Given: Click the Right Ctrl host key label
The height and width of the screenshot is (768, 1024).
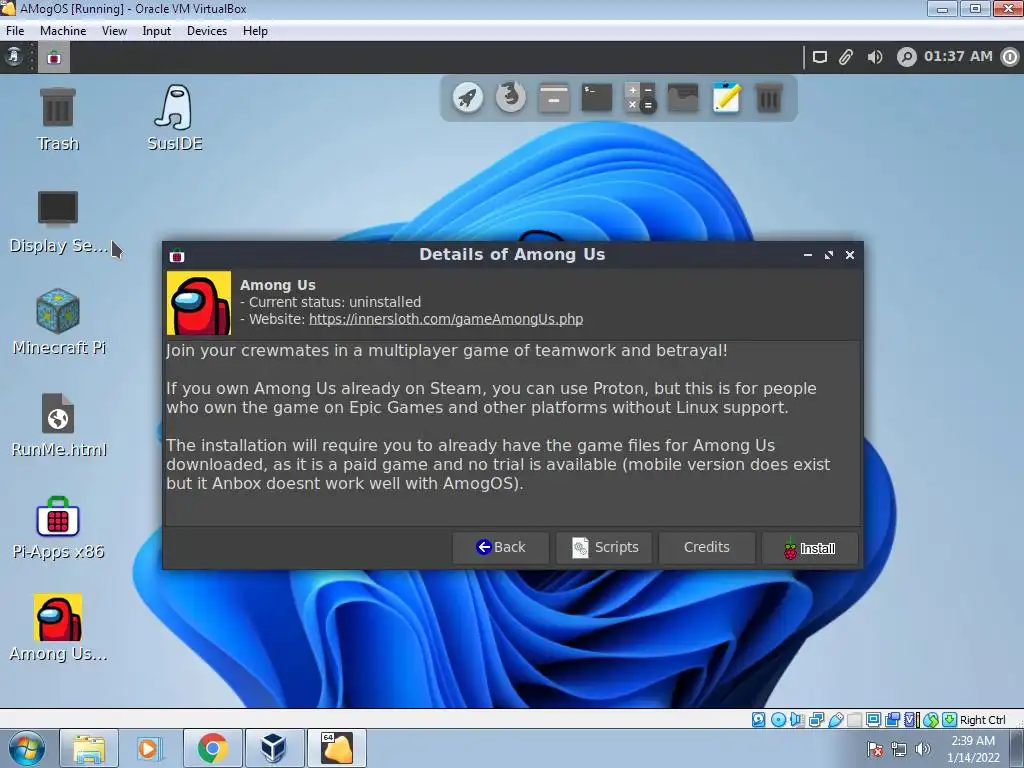Looking at the screenshot, I should click(x=983, y=720).
